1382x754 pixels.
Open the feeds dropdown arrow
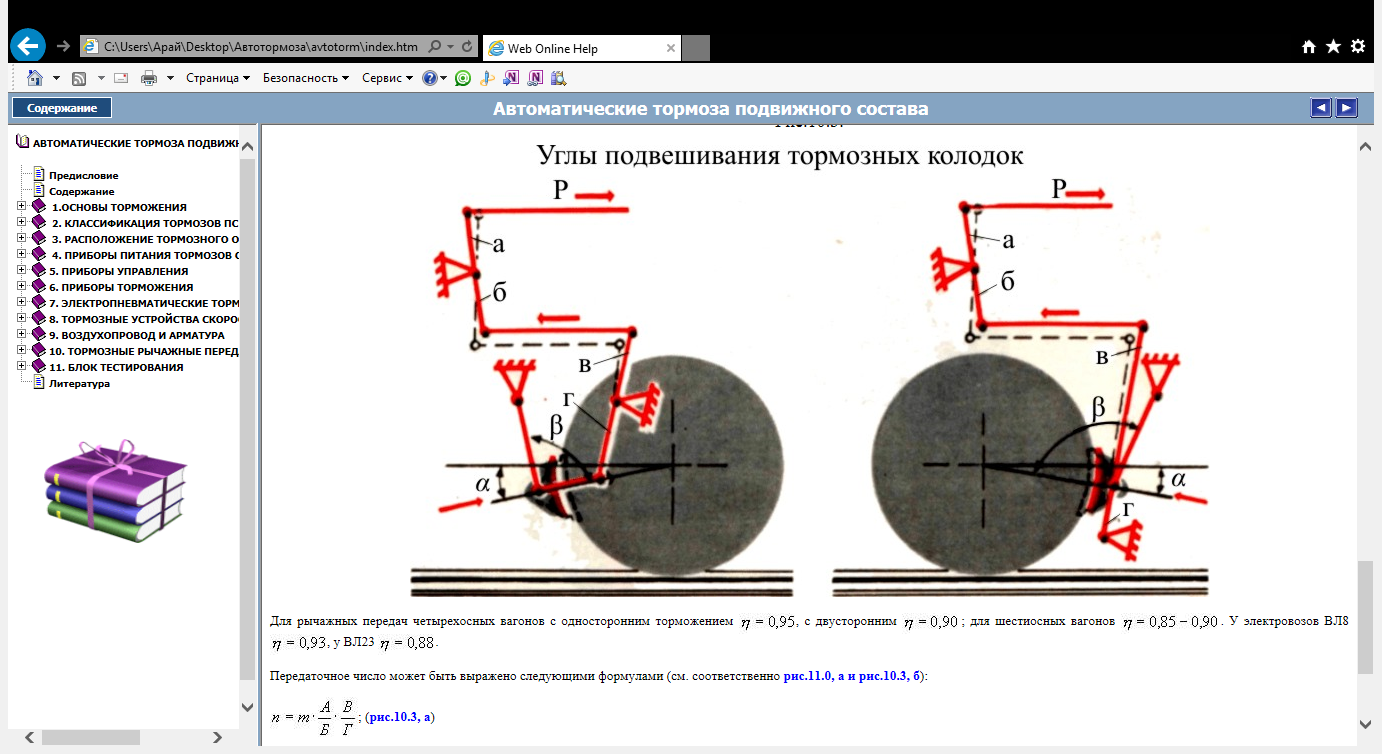tap(101, 77)
